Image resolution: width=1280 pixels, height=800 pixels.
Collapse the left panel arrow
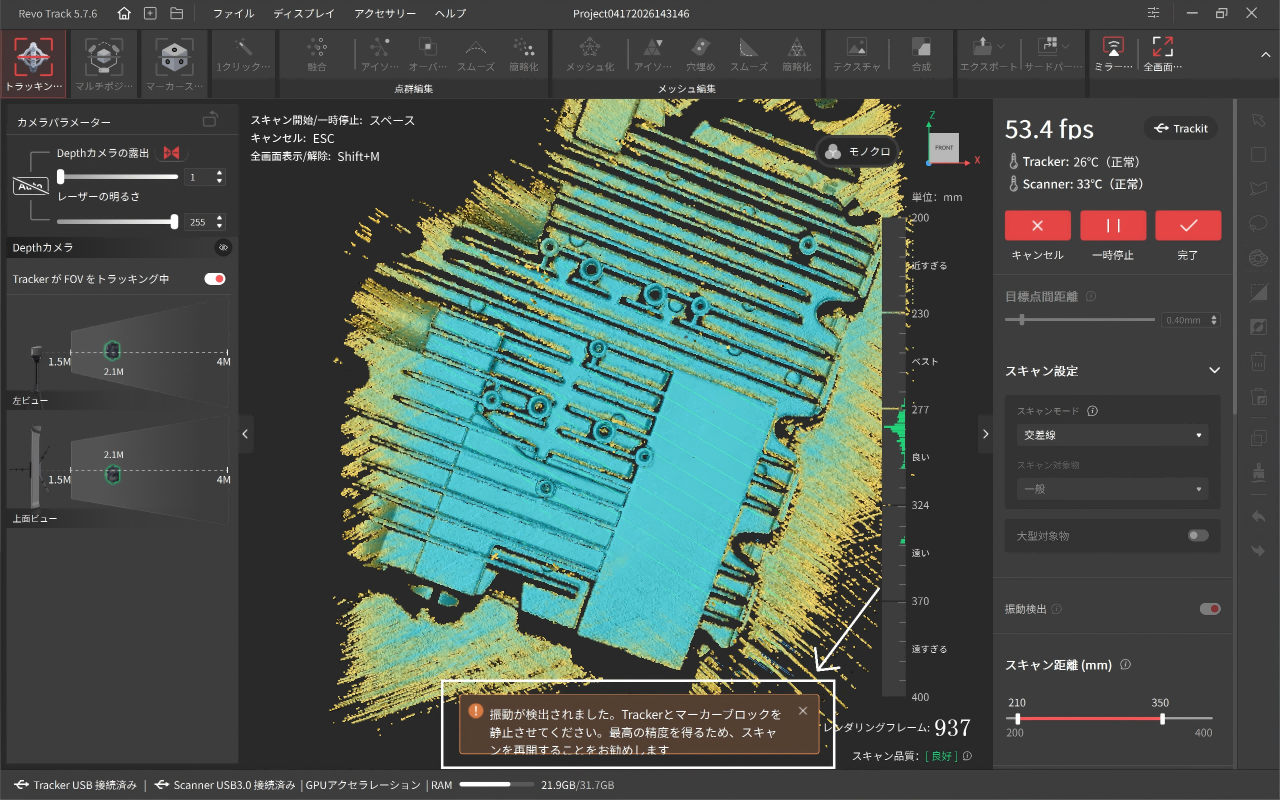click(x=246, y=434)
